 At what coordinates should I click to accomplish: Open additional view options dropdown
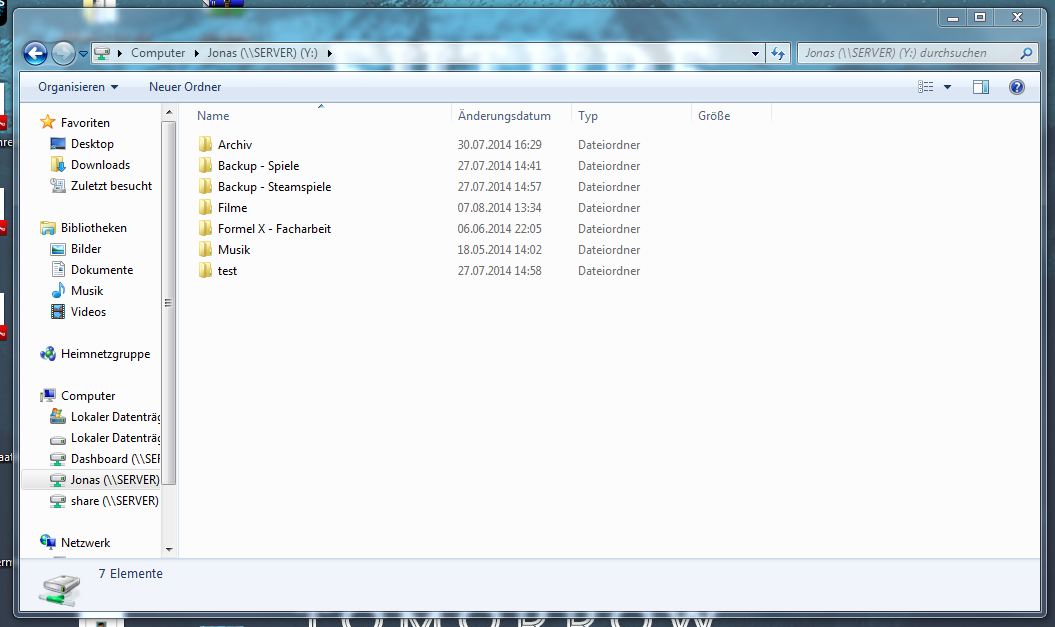[947, 87]
